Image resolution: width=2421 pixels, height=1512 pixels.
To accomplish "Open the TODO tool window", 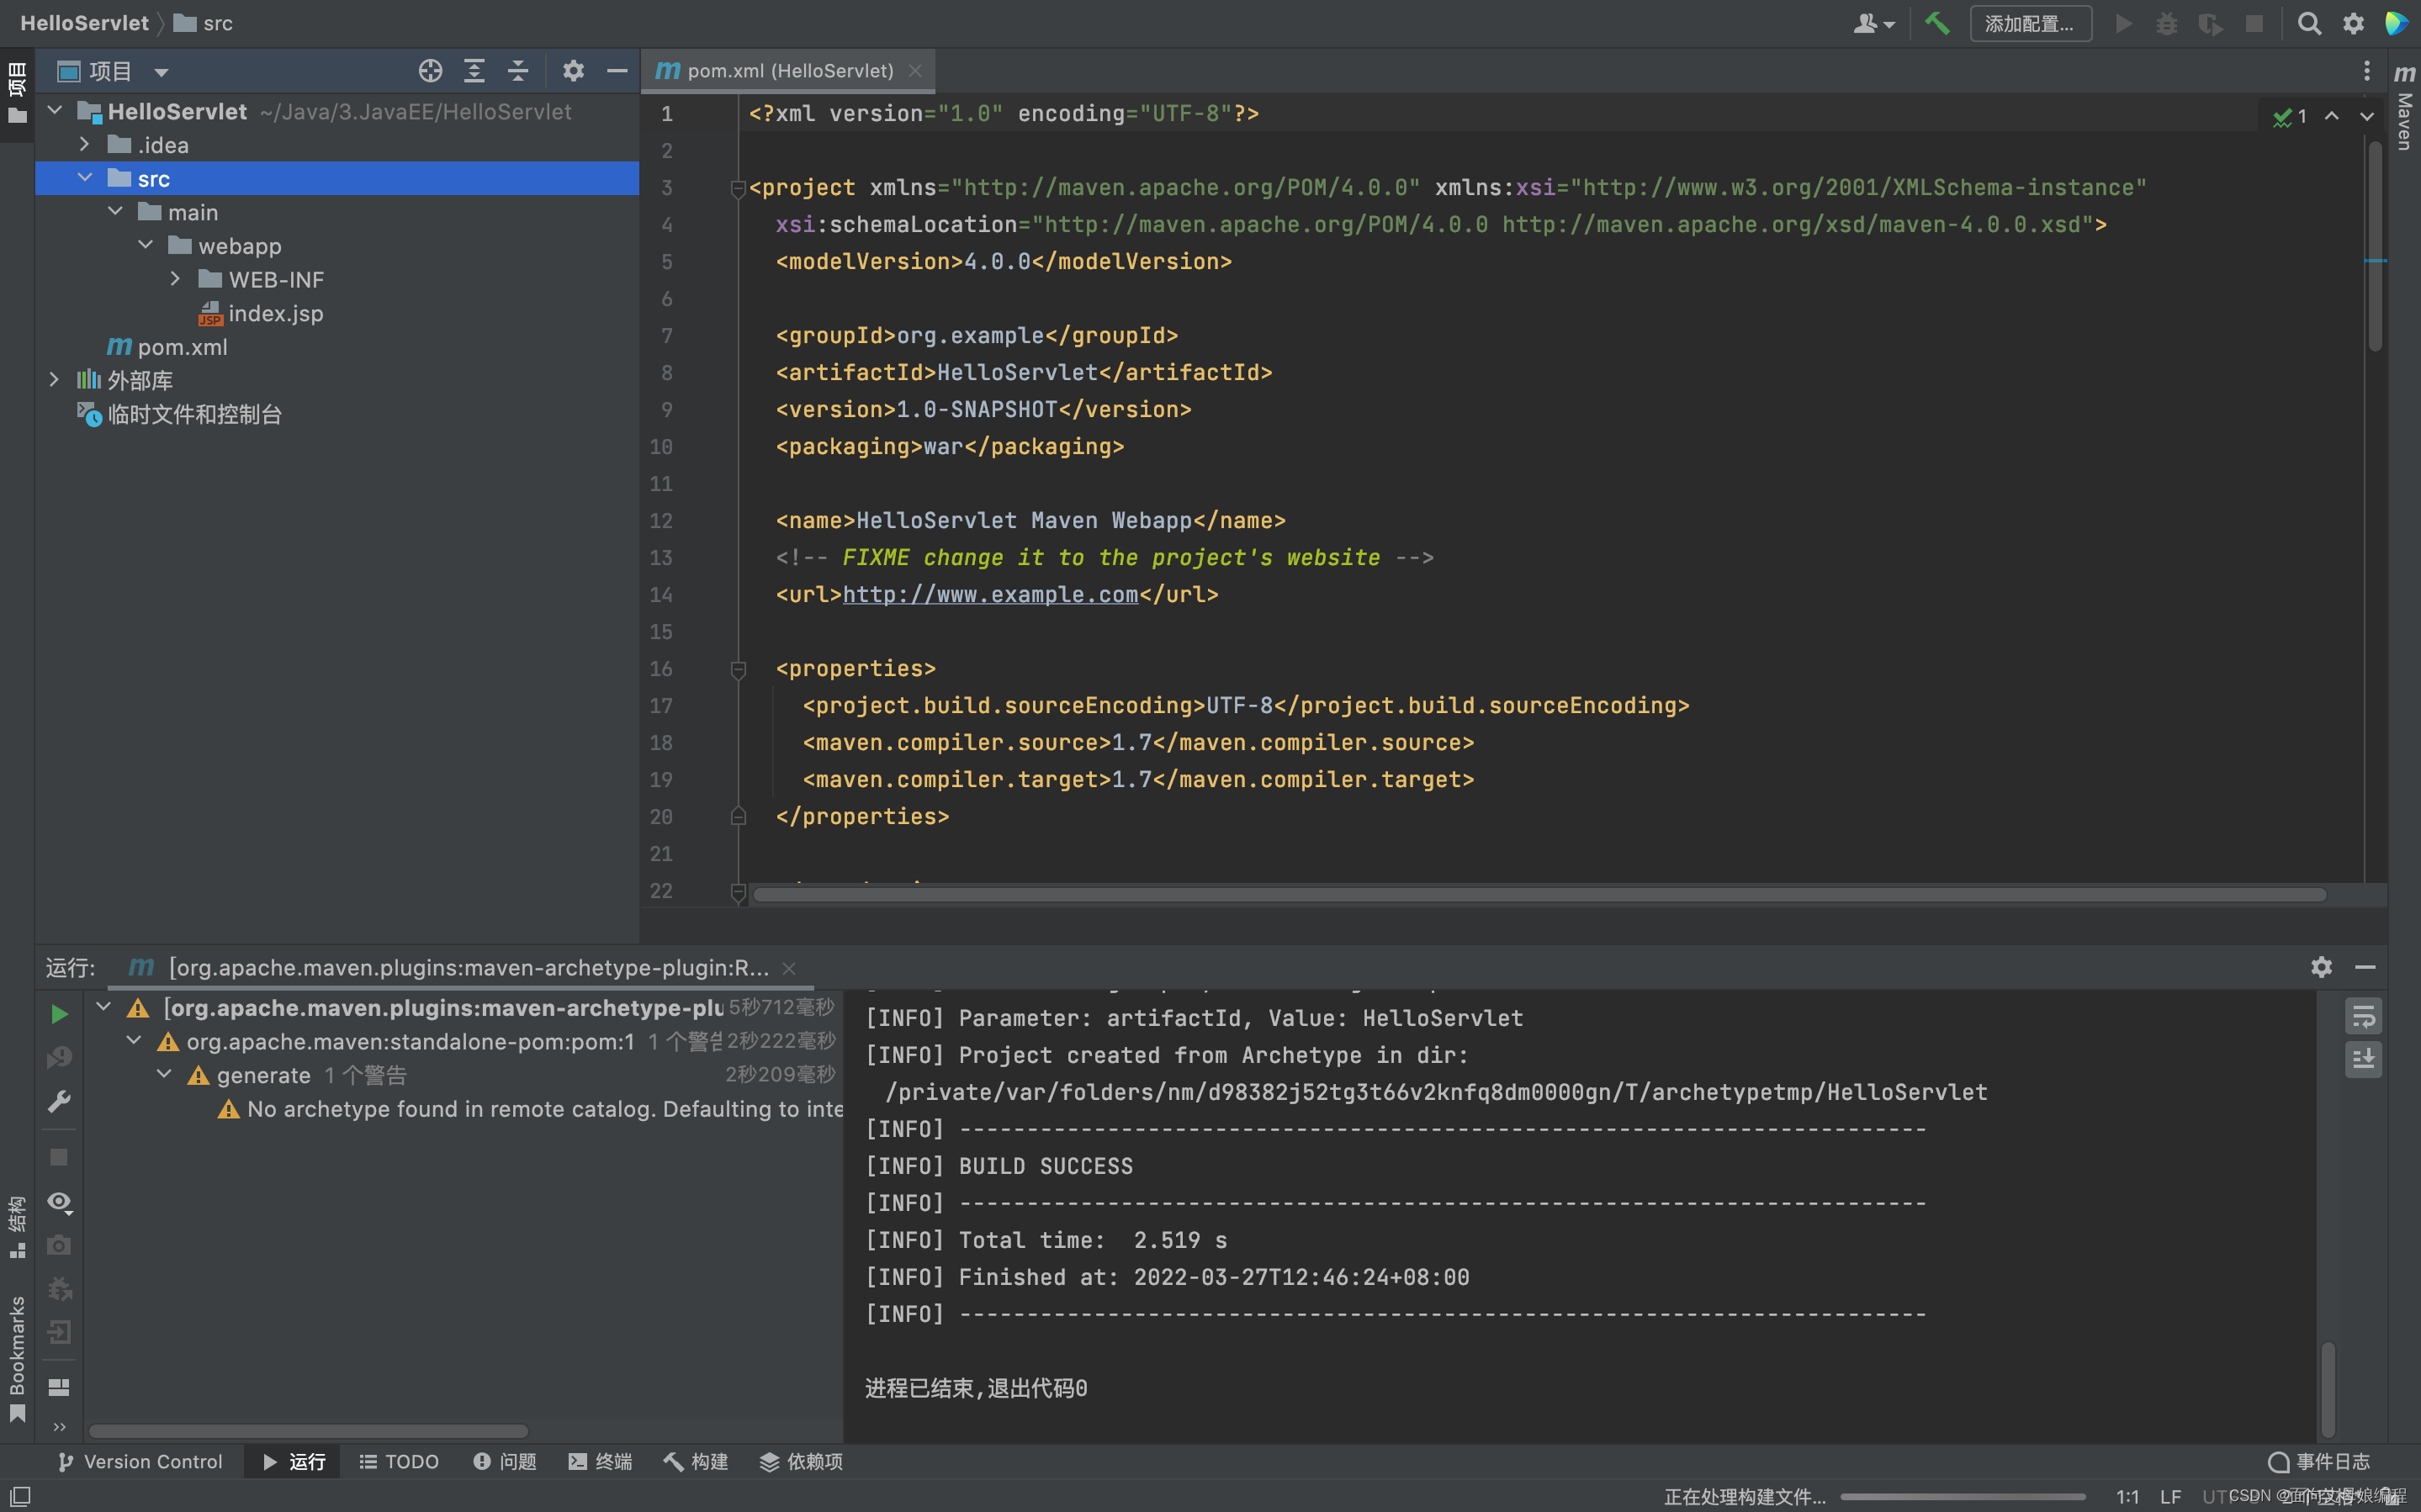I will 399,1461.
